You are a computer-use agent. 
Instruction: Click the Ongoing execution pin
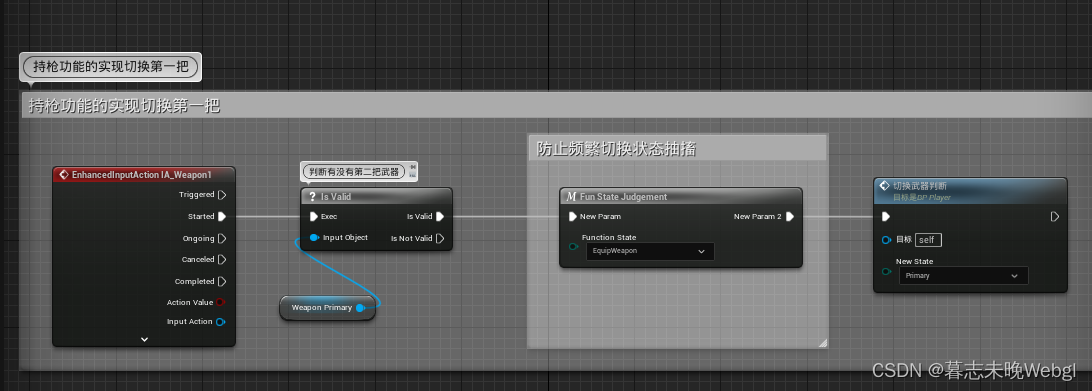(x=222, y=238)
